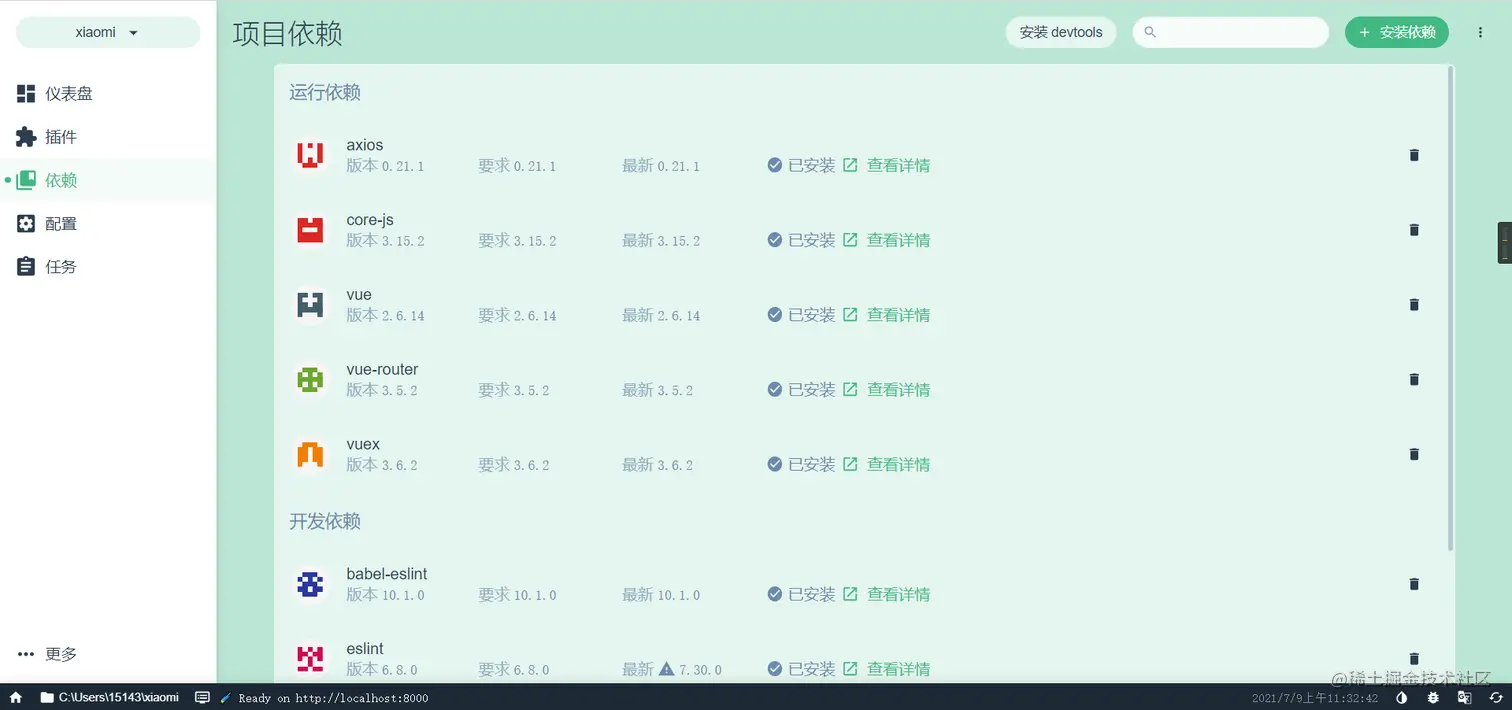Click the dependency list vertical scrollbar
The height and width of the screenshot is (710, 1512).
tap(1451, 308)
